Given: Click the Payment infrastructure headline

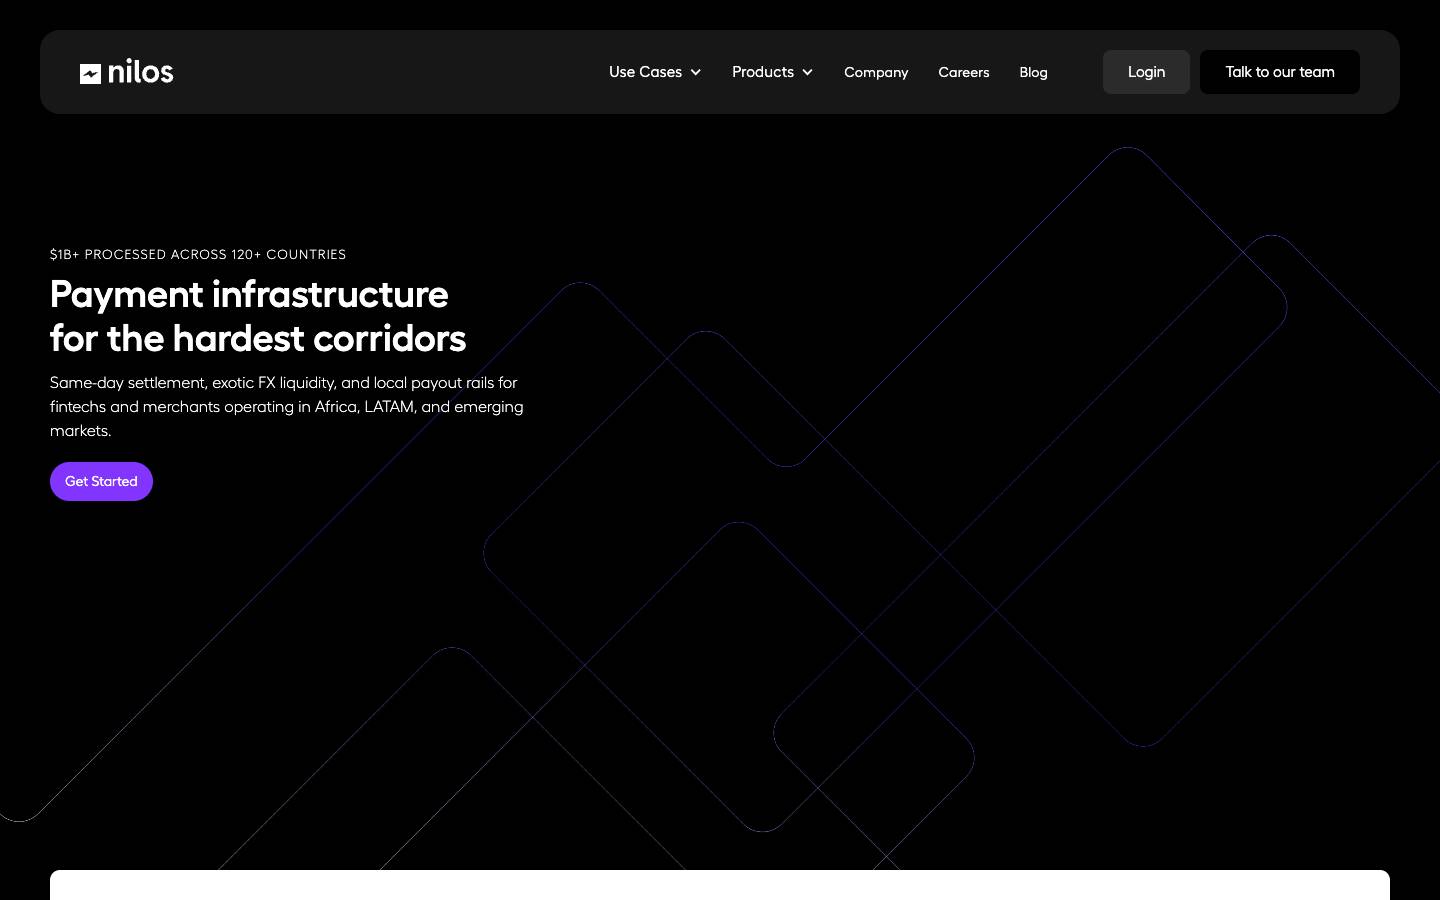Looking at the screenshot, I should point(258,316).
